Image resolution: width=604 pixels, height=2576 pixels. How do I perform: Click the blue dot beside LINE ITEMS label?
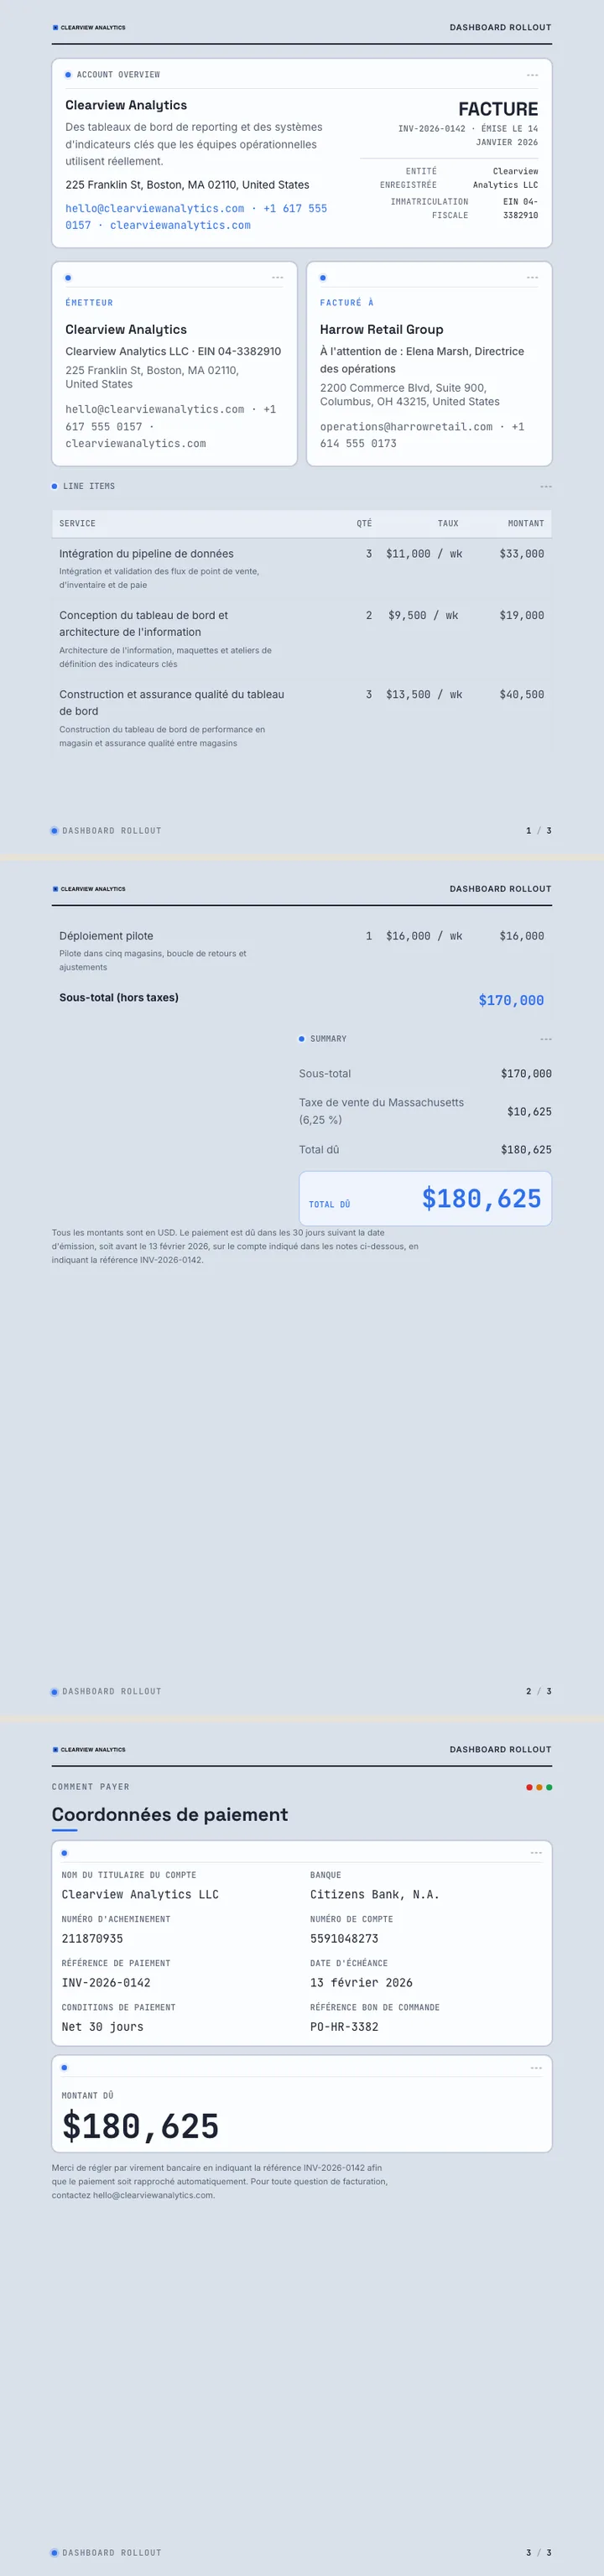(54, 486)
